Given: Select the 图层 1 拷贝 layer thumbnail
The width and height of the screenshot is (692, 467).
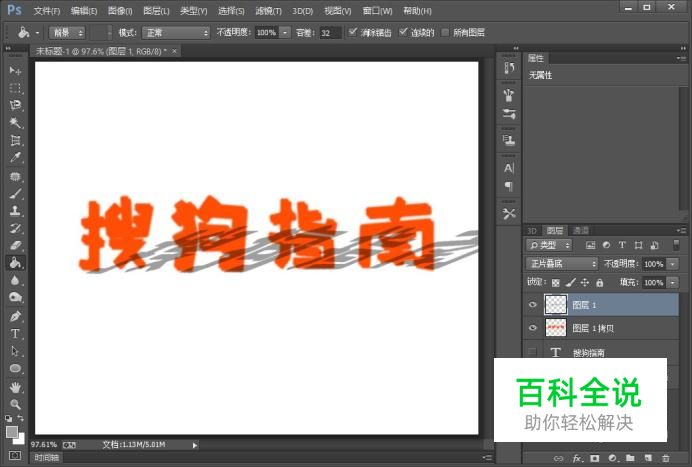Looking at the screenshot, I should (556, 328).
